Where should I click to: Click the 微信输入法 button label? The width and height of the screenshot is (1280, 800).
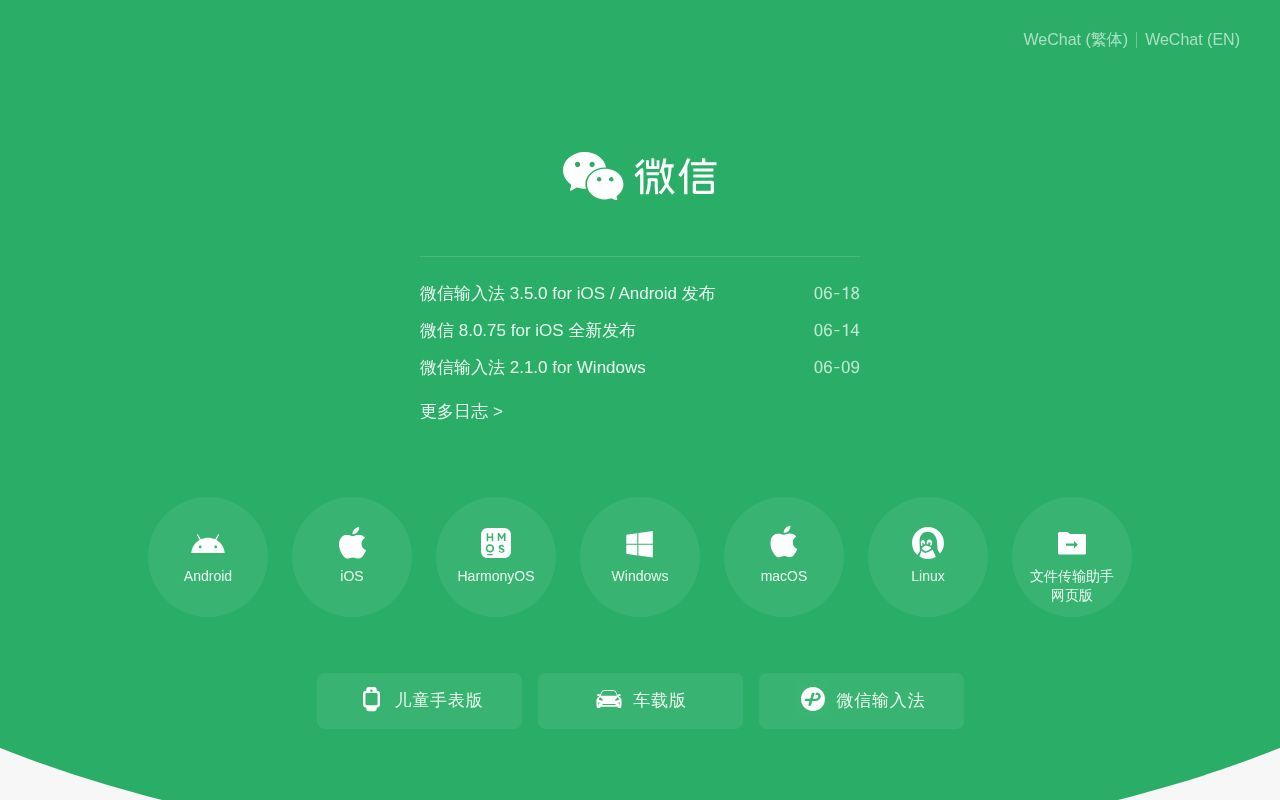(x=880, y=701)
